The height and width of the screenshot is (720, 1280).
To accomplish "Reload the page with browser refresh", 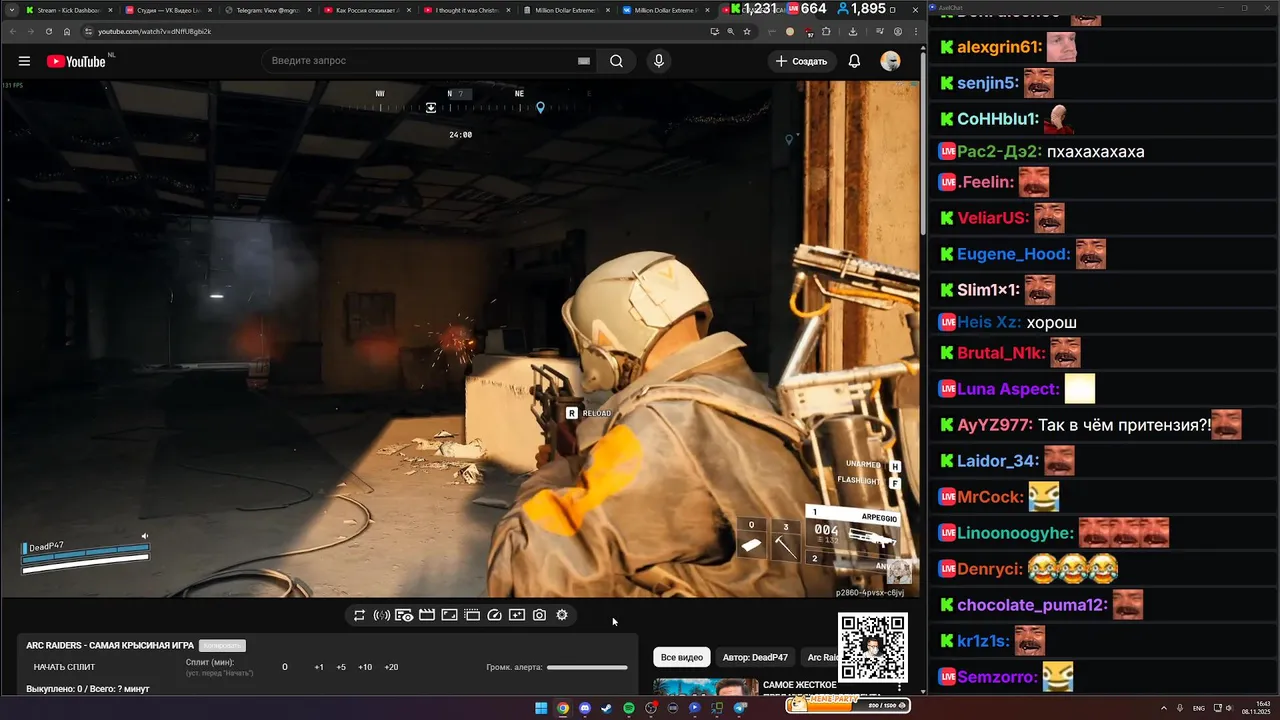I will pyautogui.click(x=49, y=31).
